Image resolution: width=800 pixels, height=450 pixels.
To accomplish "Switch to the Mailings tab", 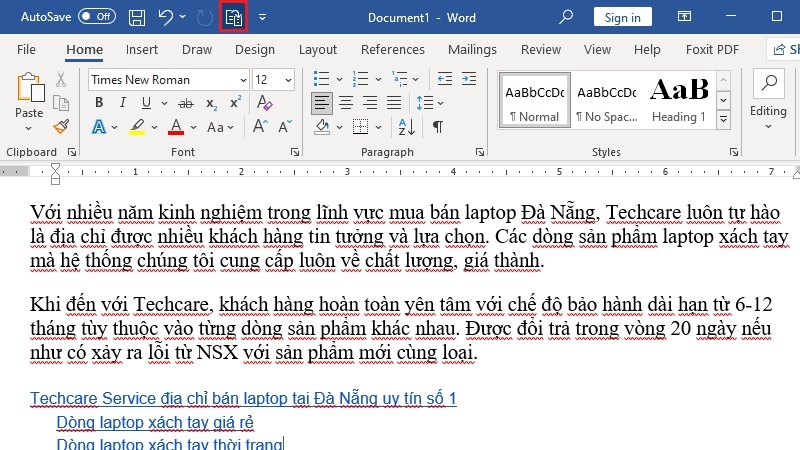I will click(472, 49).
